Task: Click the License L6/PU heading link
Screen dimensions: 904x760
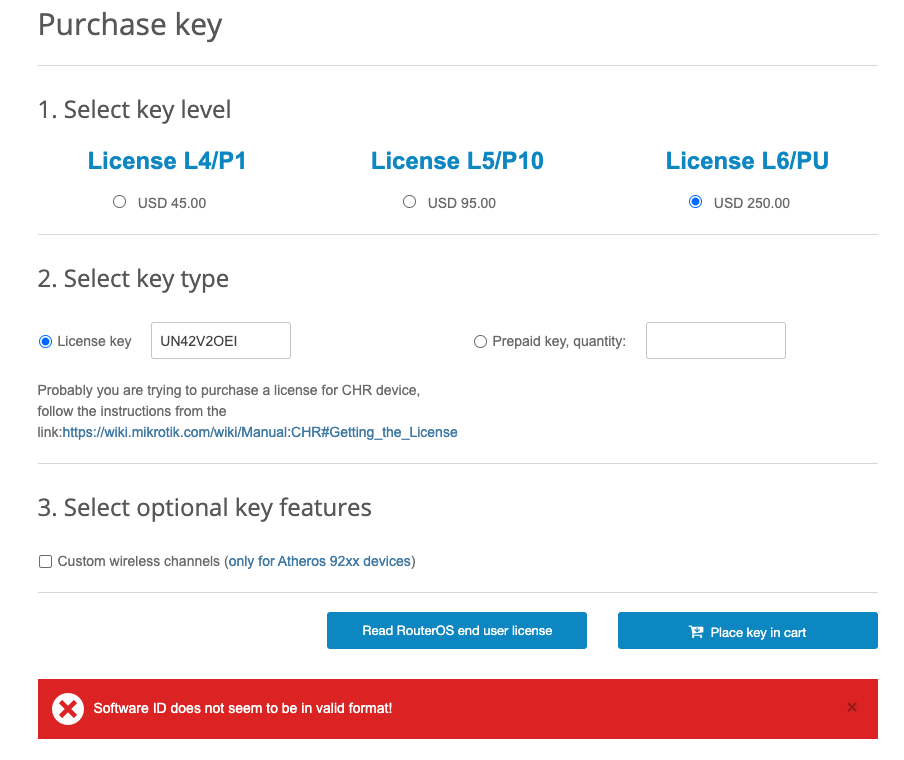Action: [747, 161]
